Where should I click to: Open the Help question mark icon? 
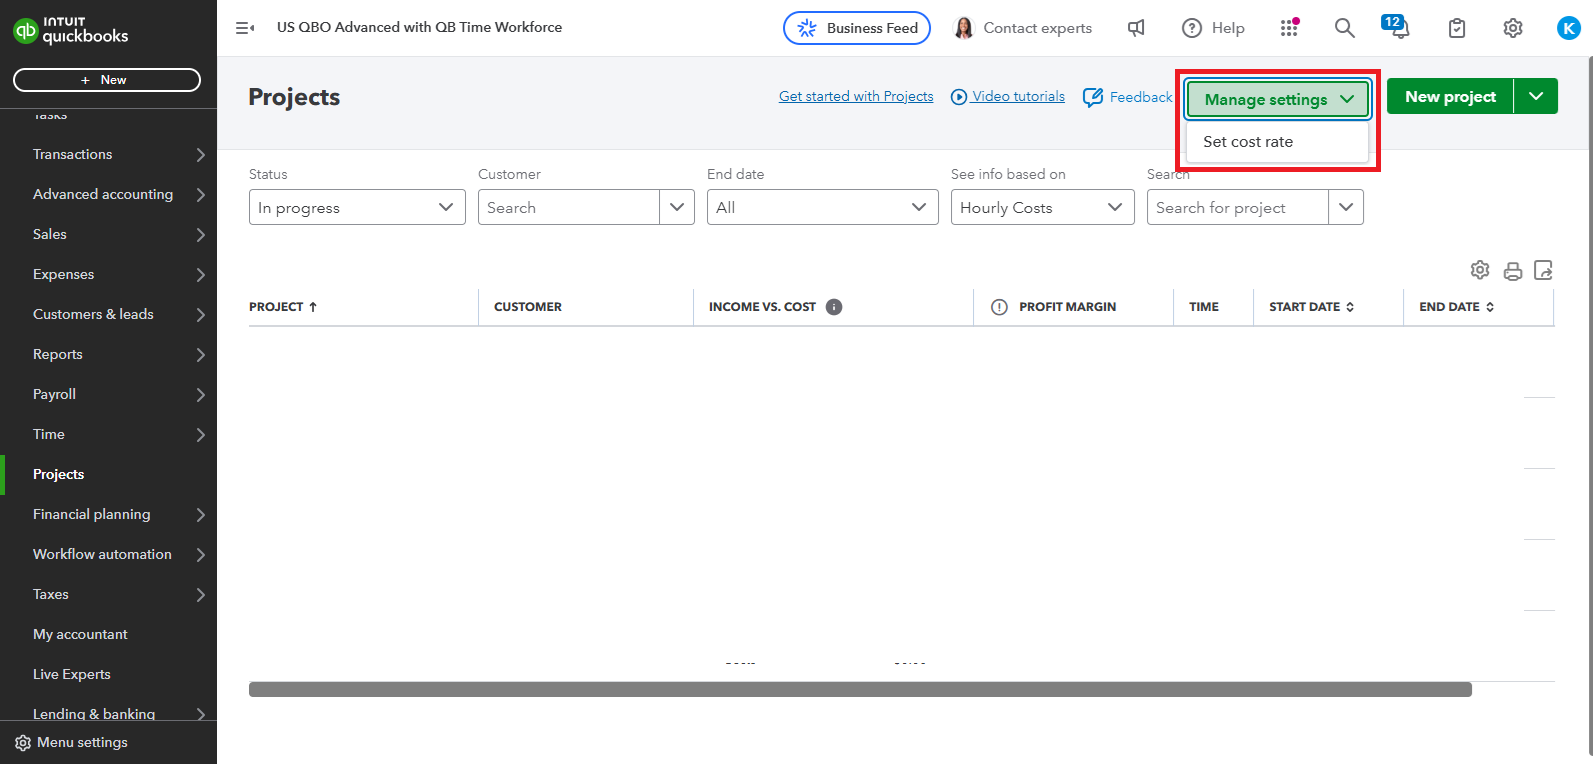coord(1192,28)
